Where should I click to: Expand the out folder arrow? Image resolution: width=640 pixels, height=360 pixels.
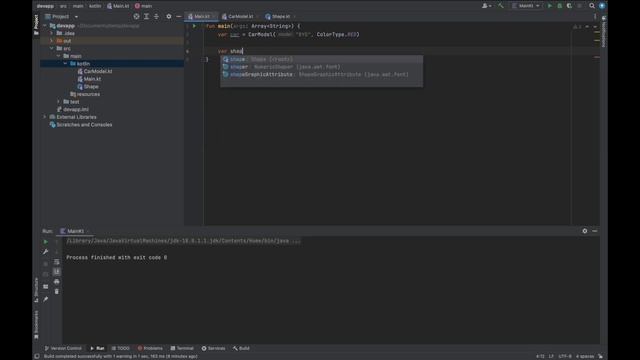click(x=51, y=41)
